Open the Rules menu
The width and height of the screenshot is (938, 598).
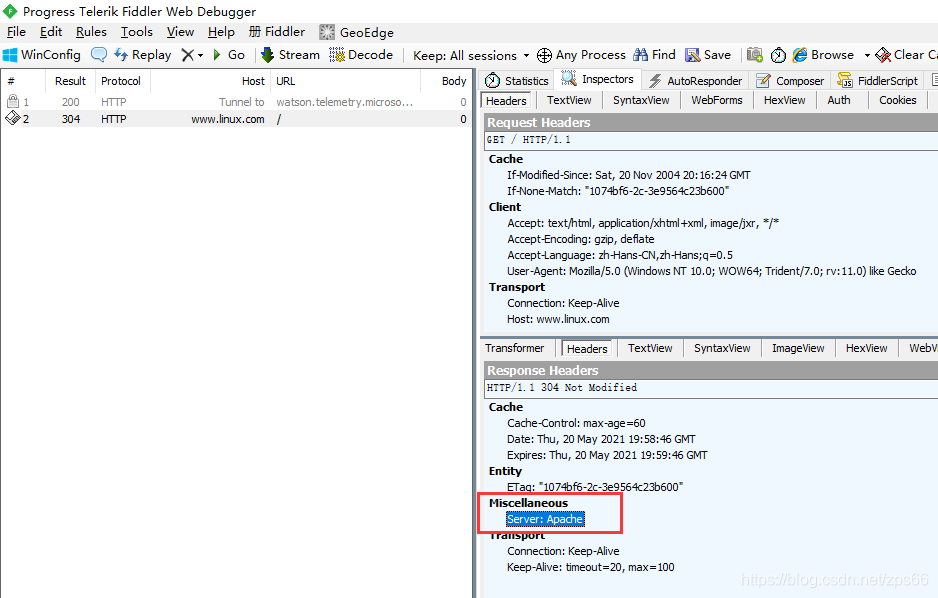coord(91,32)
